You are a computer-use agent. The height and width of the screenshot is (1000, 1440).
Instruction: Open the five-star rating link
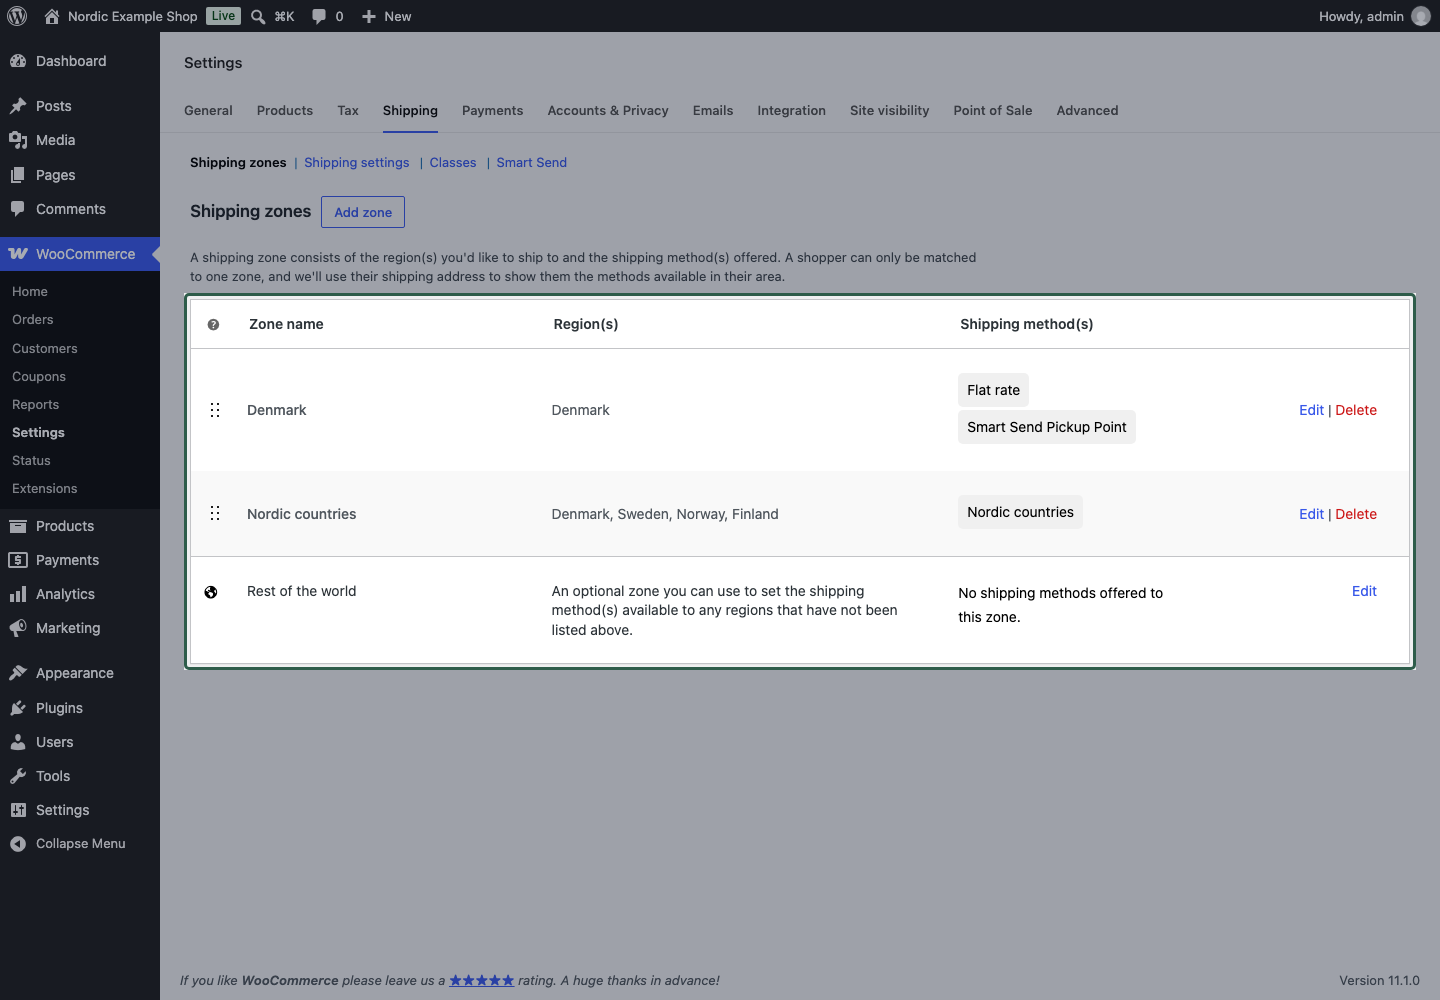coord(481,981)
